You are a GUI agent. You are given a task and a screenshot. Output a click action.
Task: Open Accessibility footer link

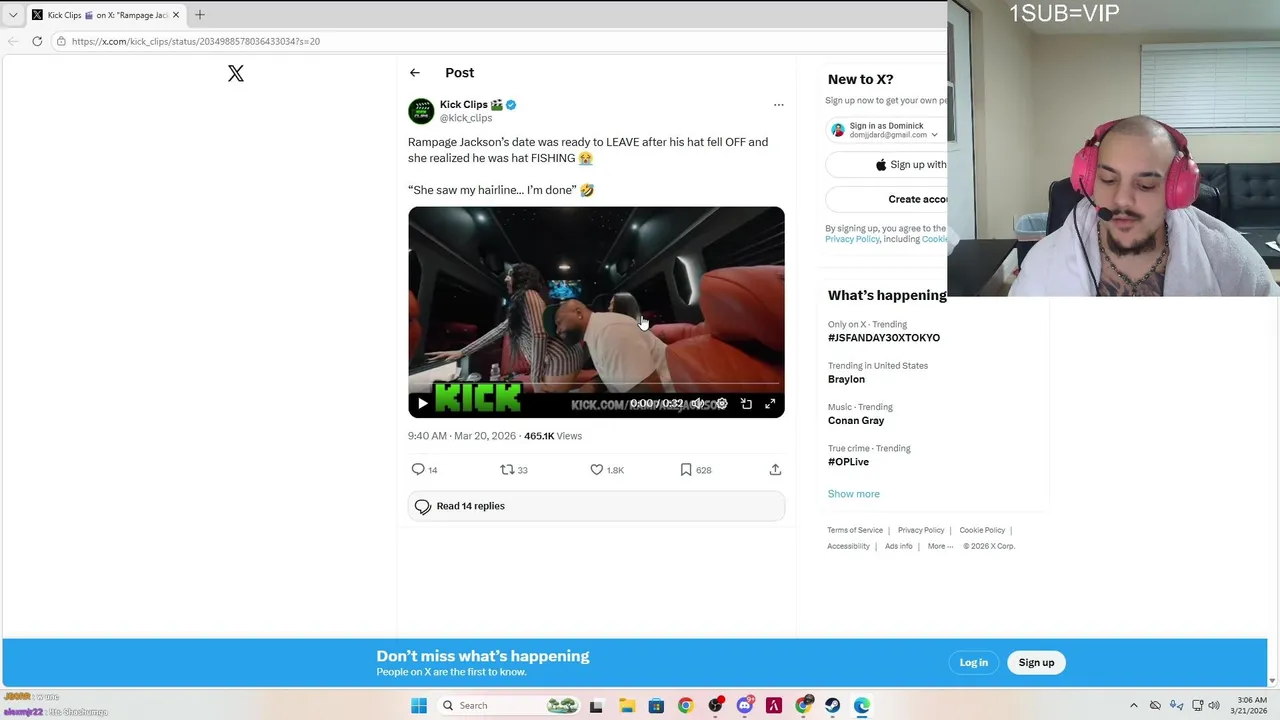(848, 546)
